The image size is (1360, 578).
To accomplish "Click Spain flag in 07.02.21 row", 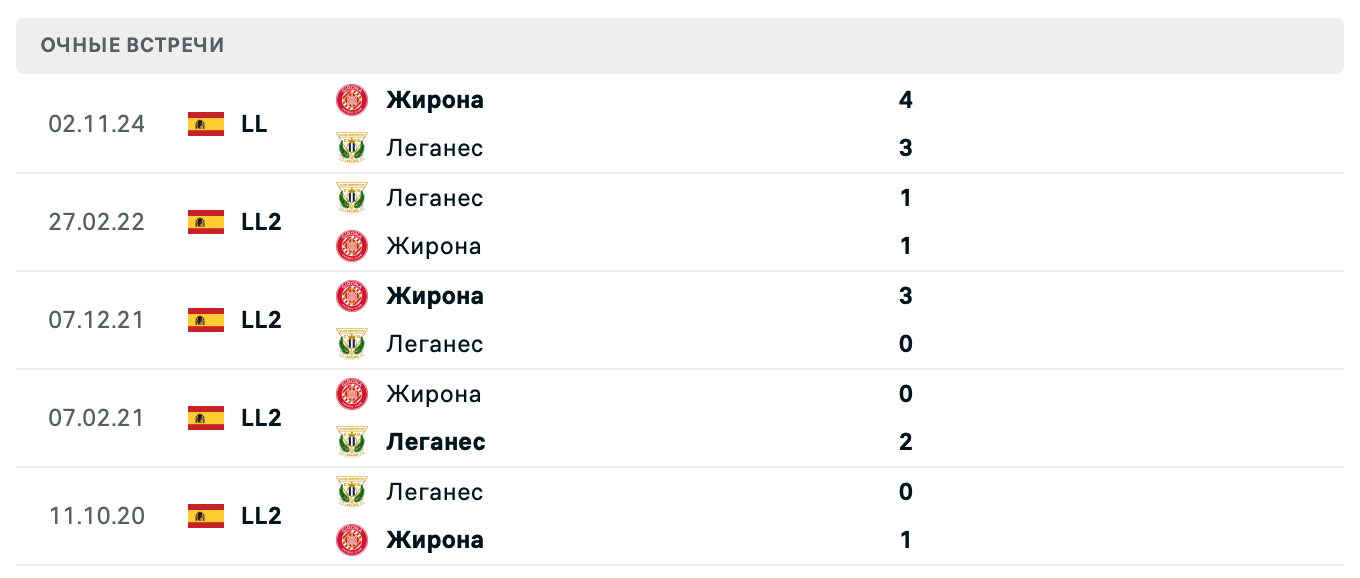I will pyautogui.click(x=206, y=418).
